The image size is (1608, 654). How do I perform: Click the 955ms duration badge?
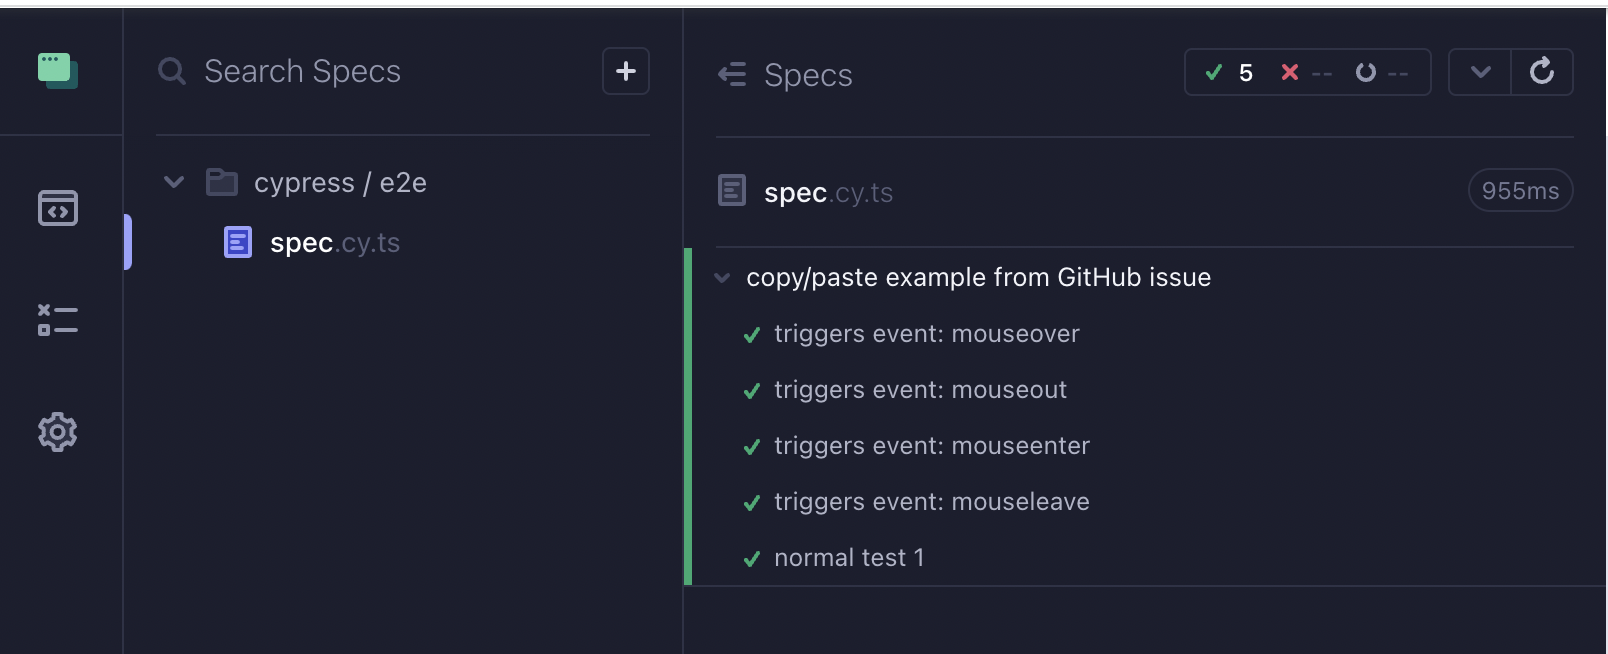coord(1519,190)
